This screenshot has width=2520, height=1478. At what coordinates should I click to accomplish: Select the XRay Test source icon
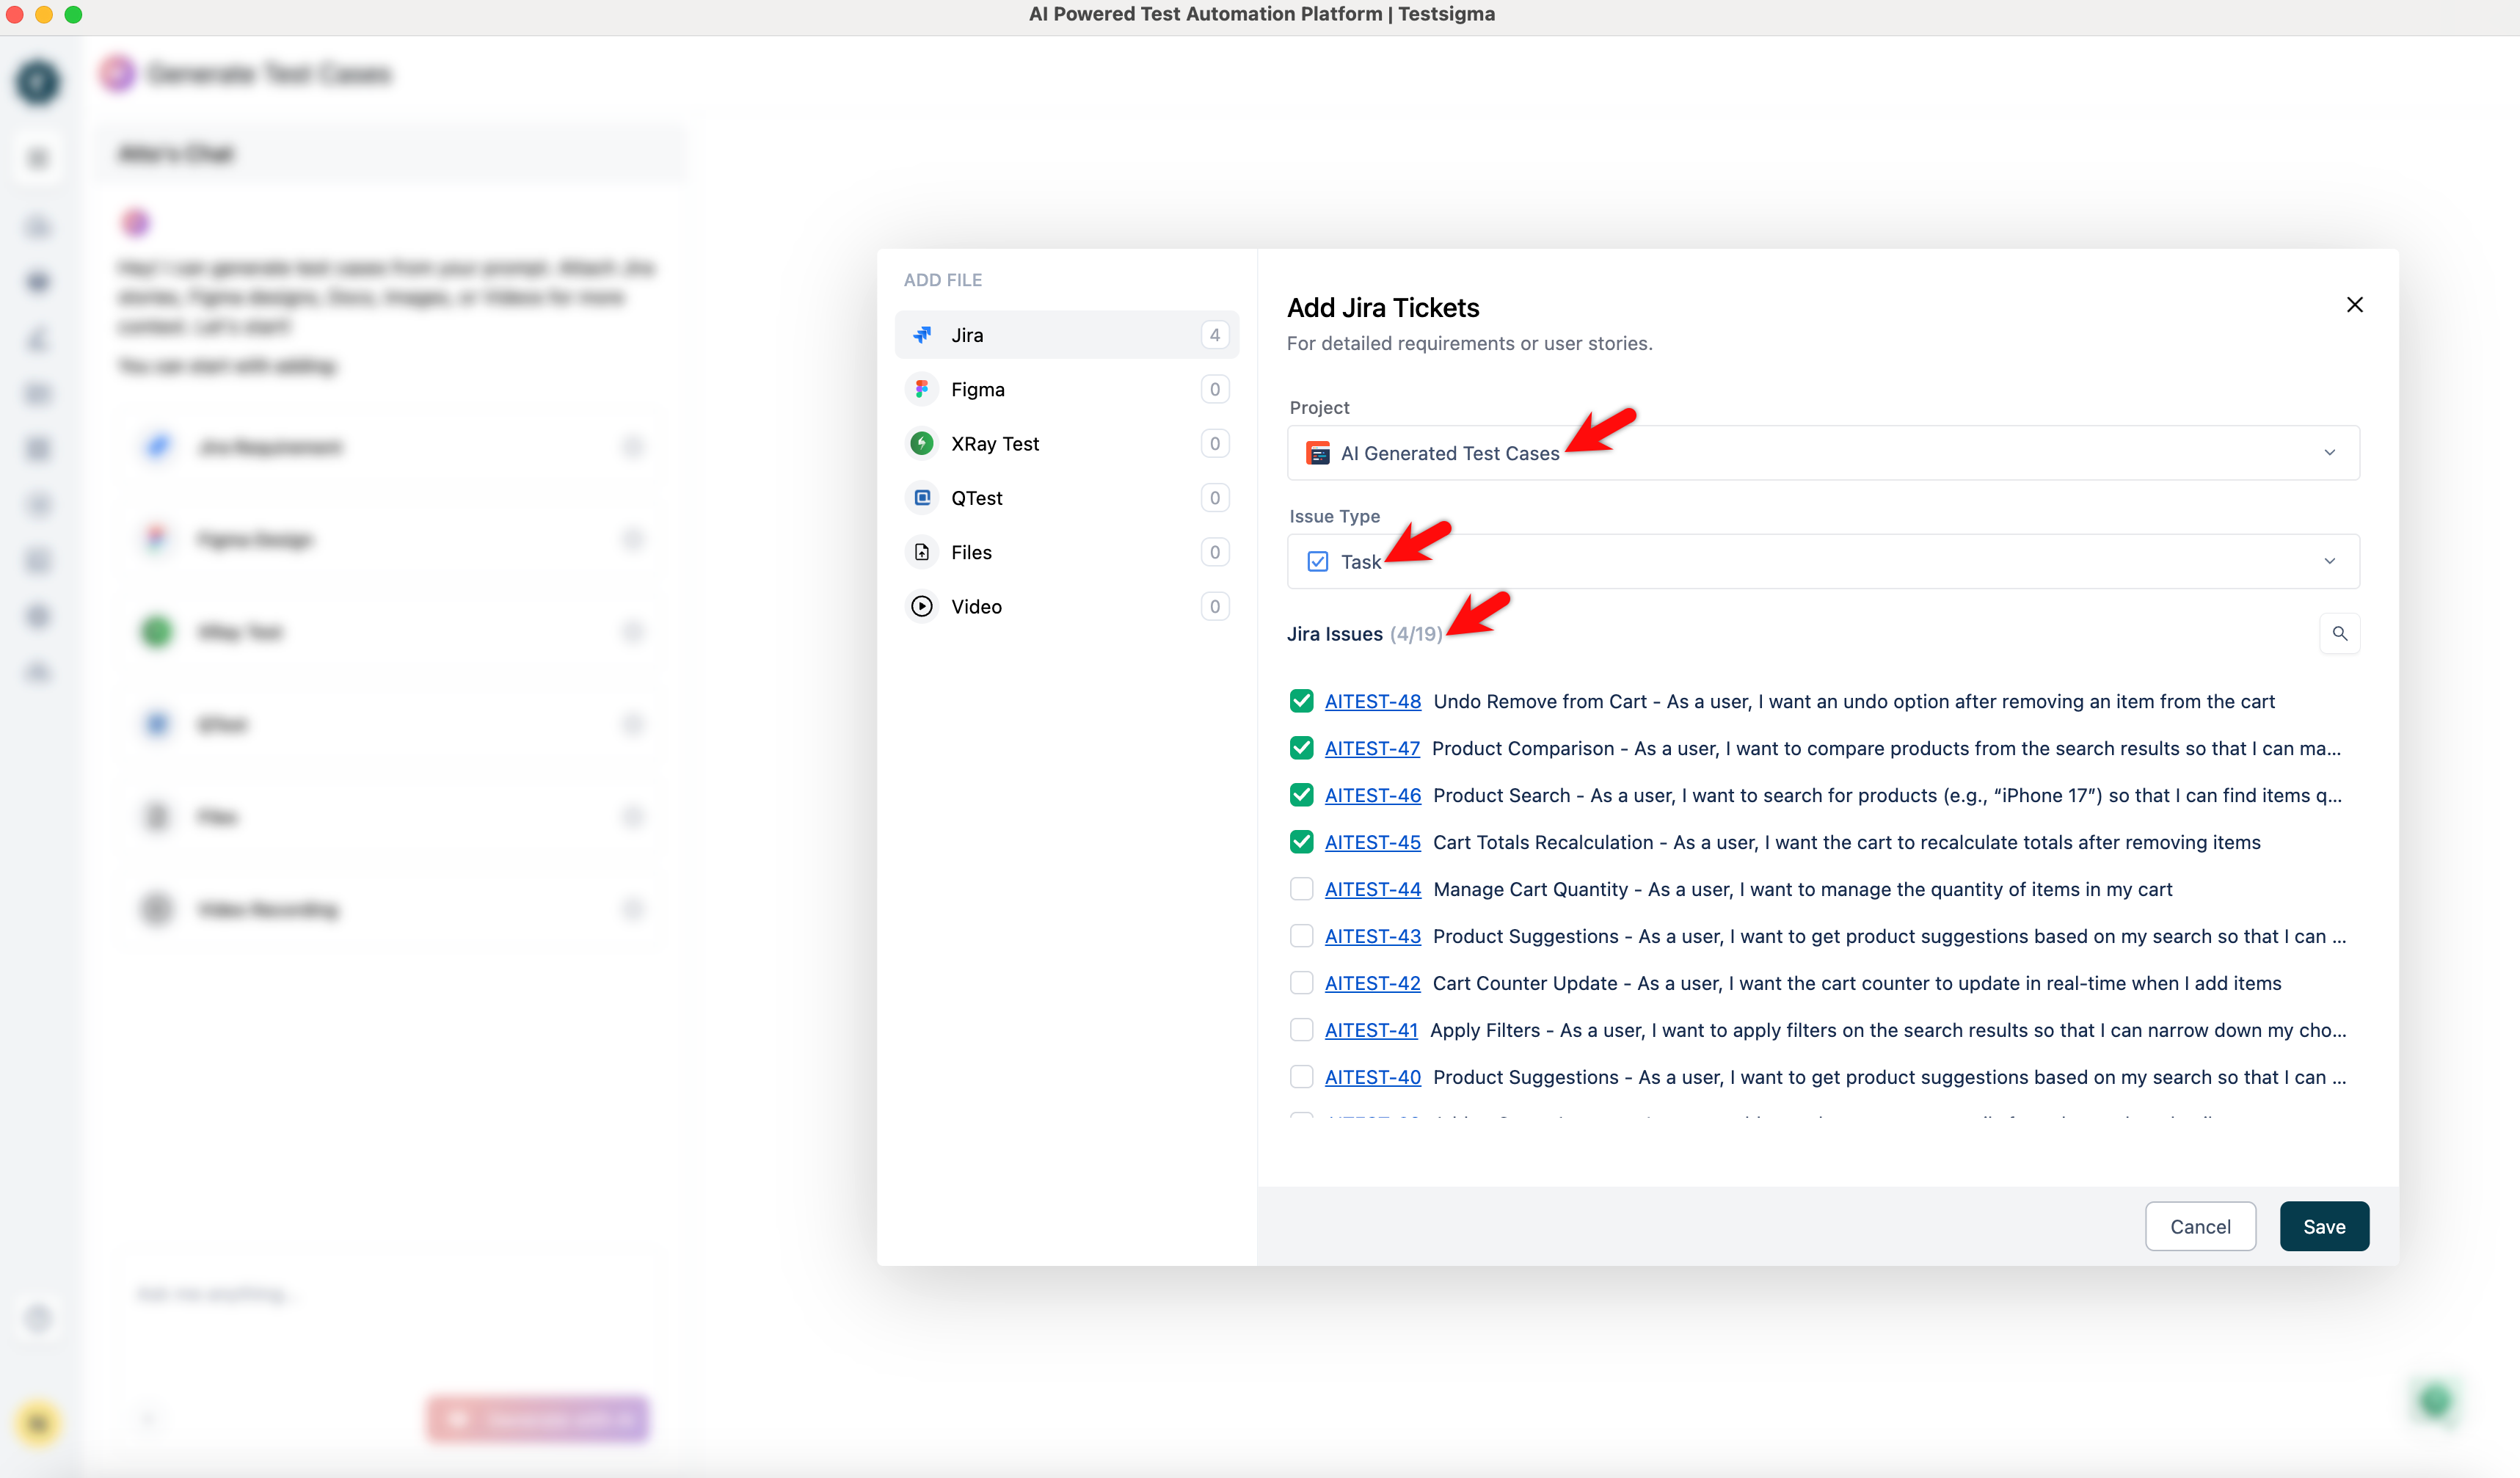point(921,443)
